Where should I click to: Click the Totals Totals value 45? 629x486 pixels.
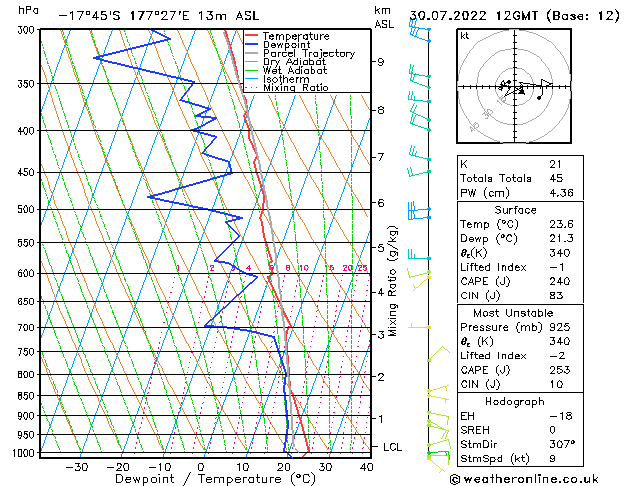[556, 178]
